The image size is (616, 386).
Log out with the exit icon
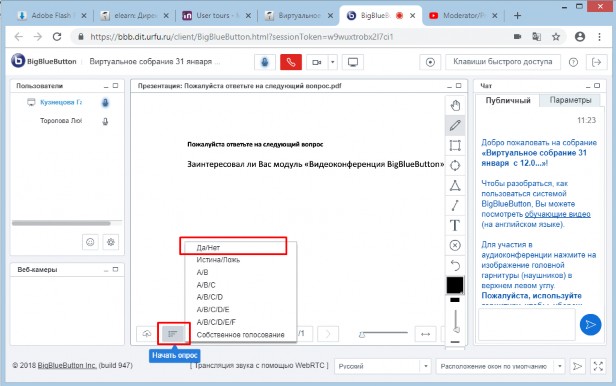596,62
